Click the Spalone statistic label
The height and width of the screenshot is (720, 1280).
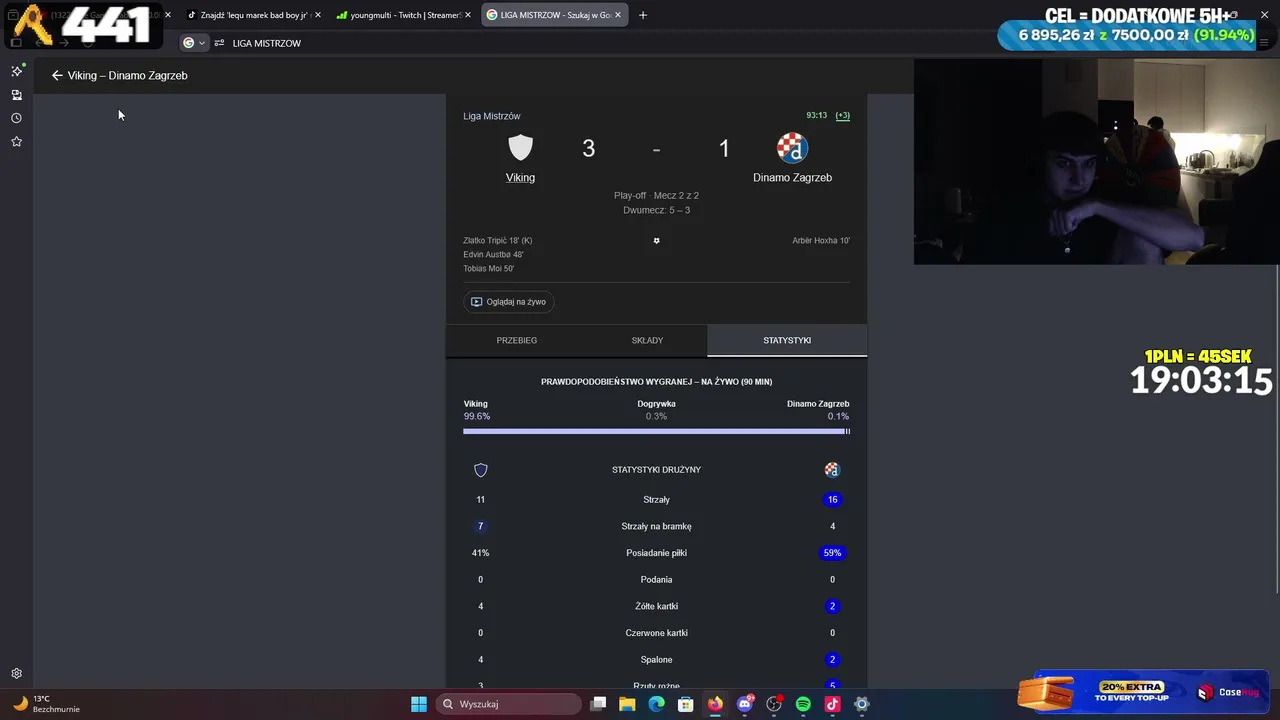click(656, 660)
